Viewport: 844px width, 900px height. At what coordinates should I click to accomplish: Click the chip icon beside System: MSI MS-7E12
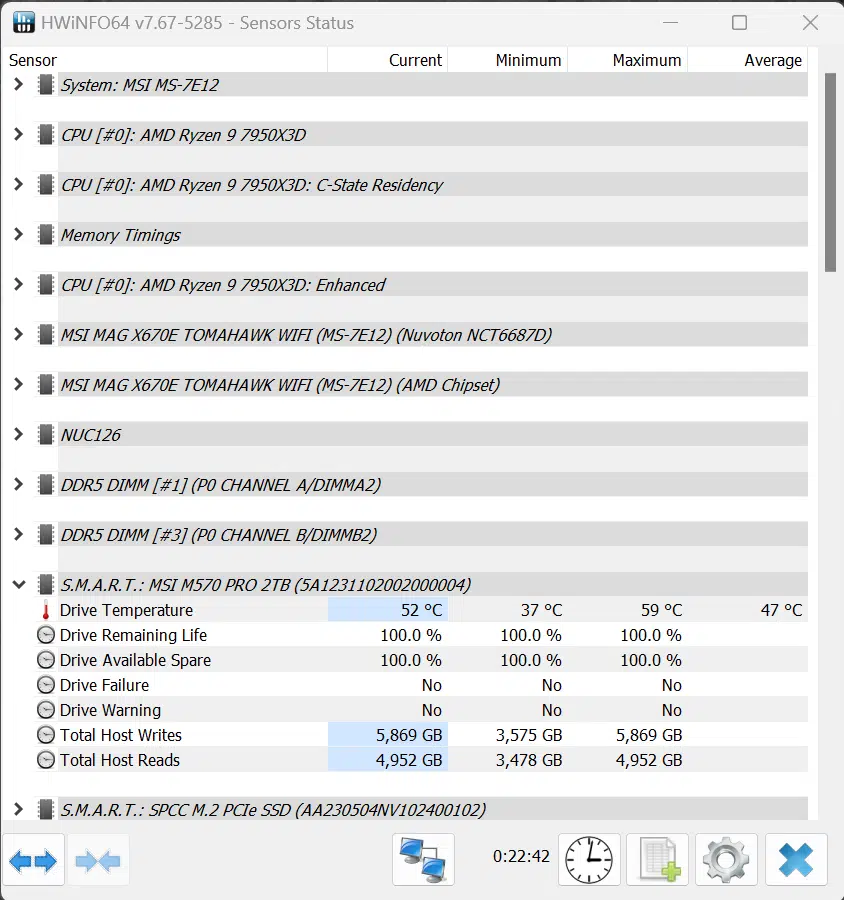[x=46, y=85]
